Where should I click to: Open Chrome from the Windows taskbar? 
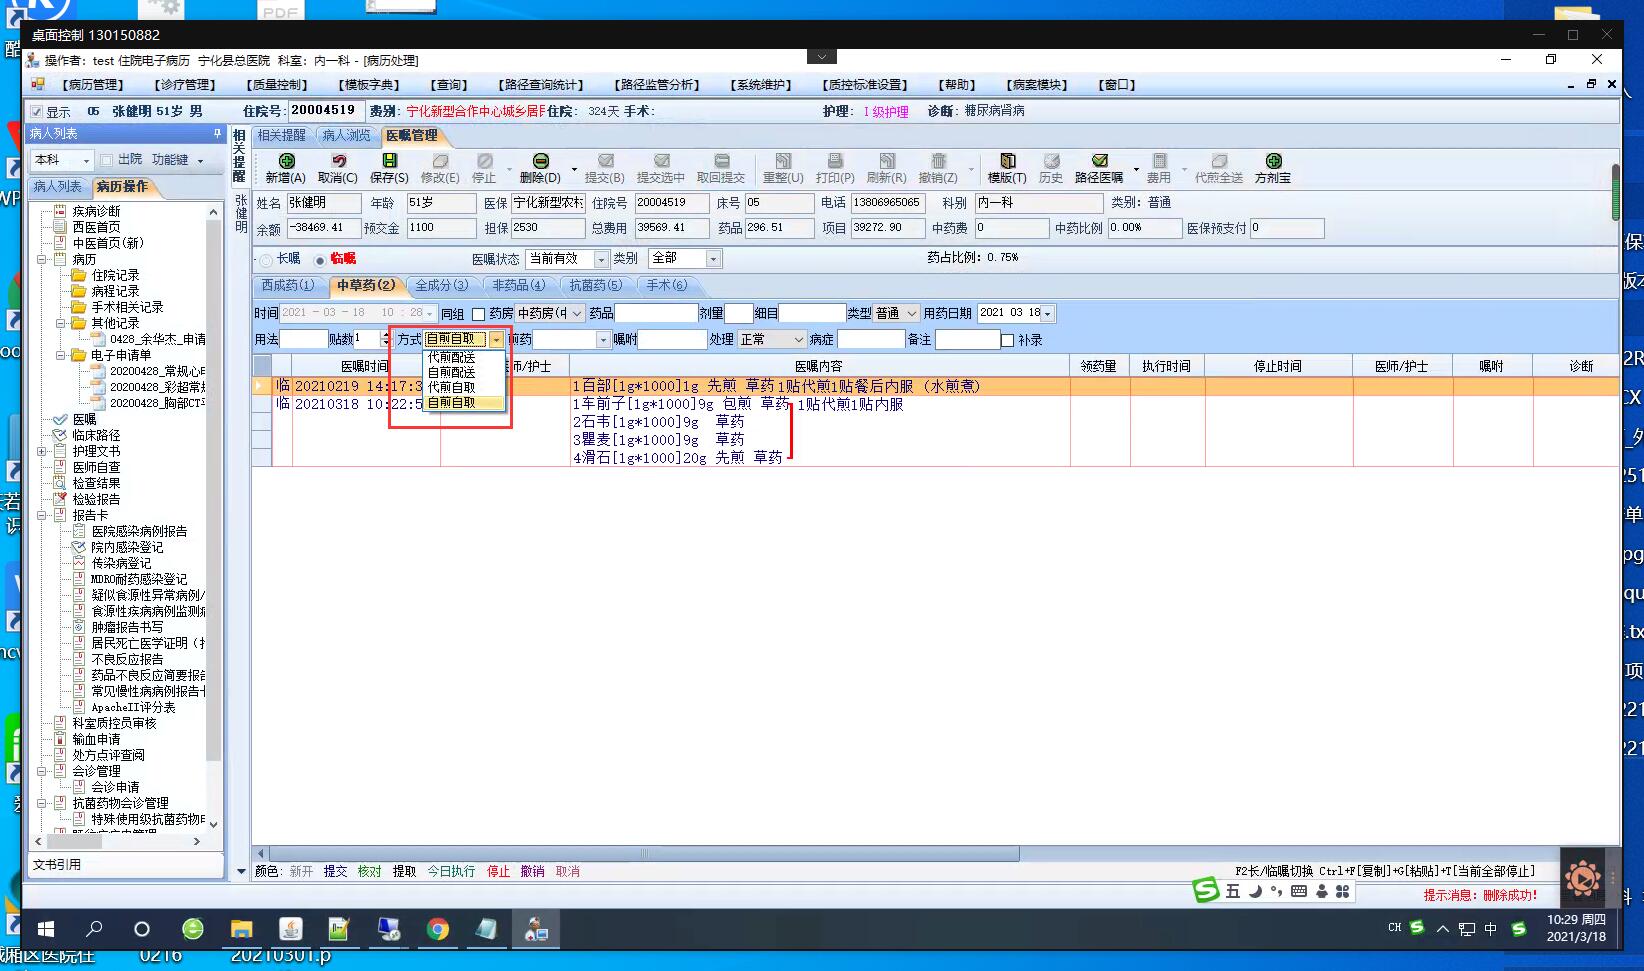[x=437, y=929]
